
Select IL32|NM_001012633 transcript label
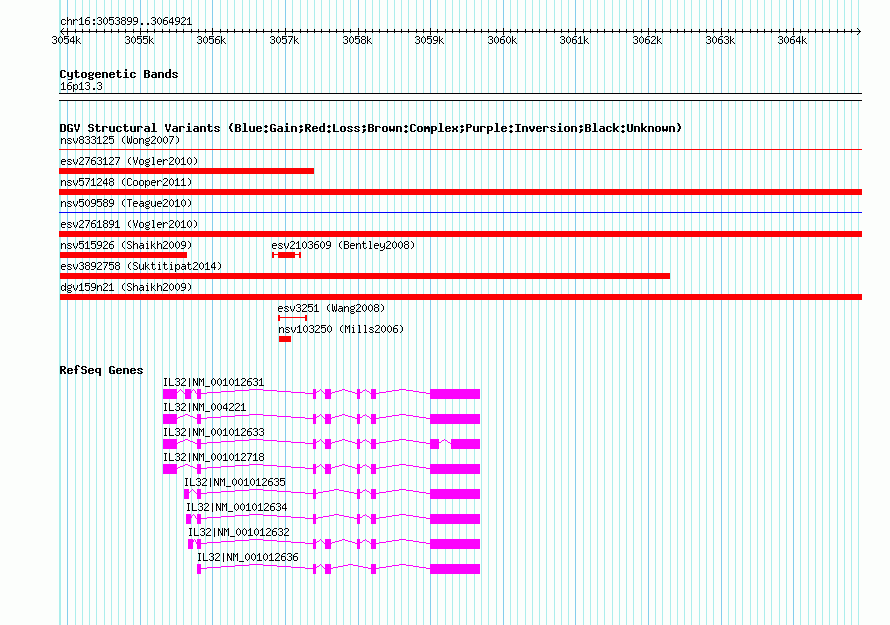tap(213, 433)
